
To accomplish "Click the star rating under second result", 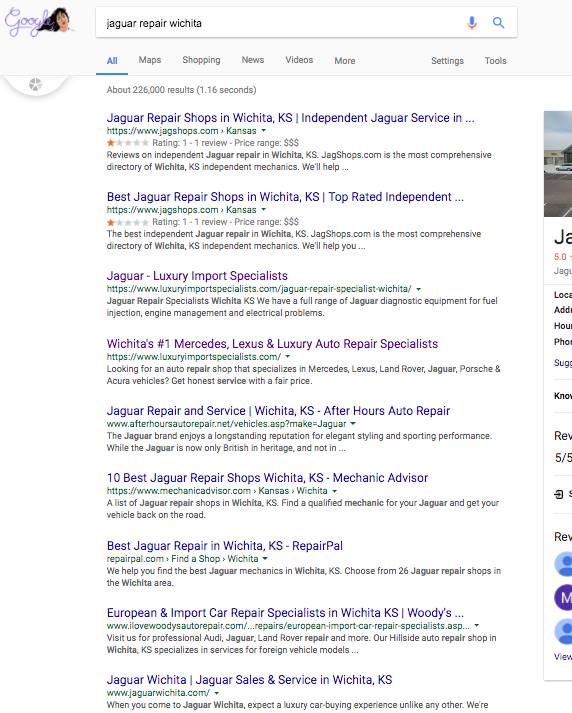I will click(128, 222).
